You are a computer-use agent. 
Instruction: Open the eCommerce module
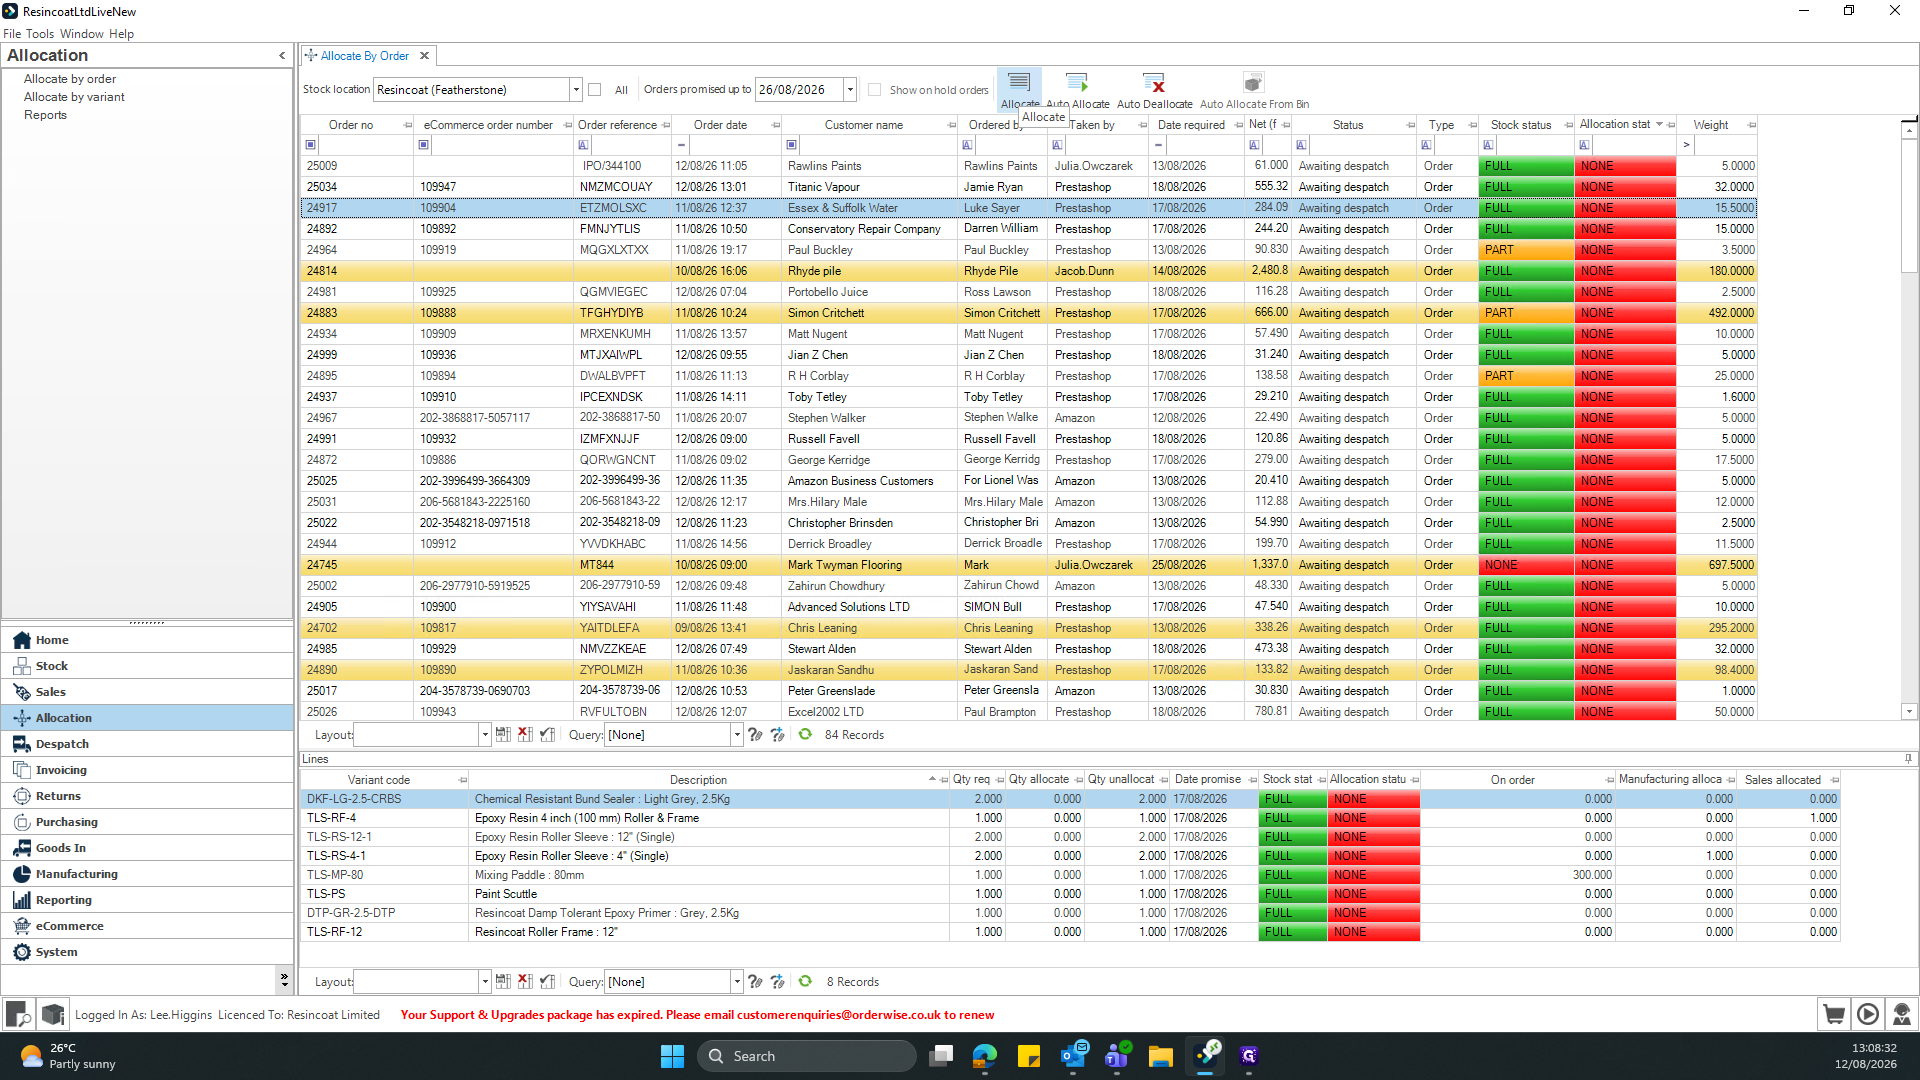point(147,926)
